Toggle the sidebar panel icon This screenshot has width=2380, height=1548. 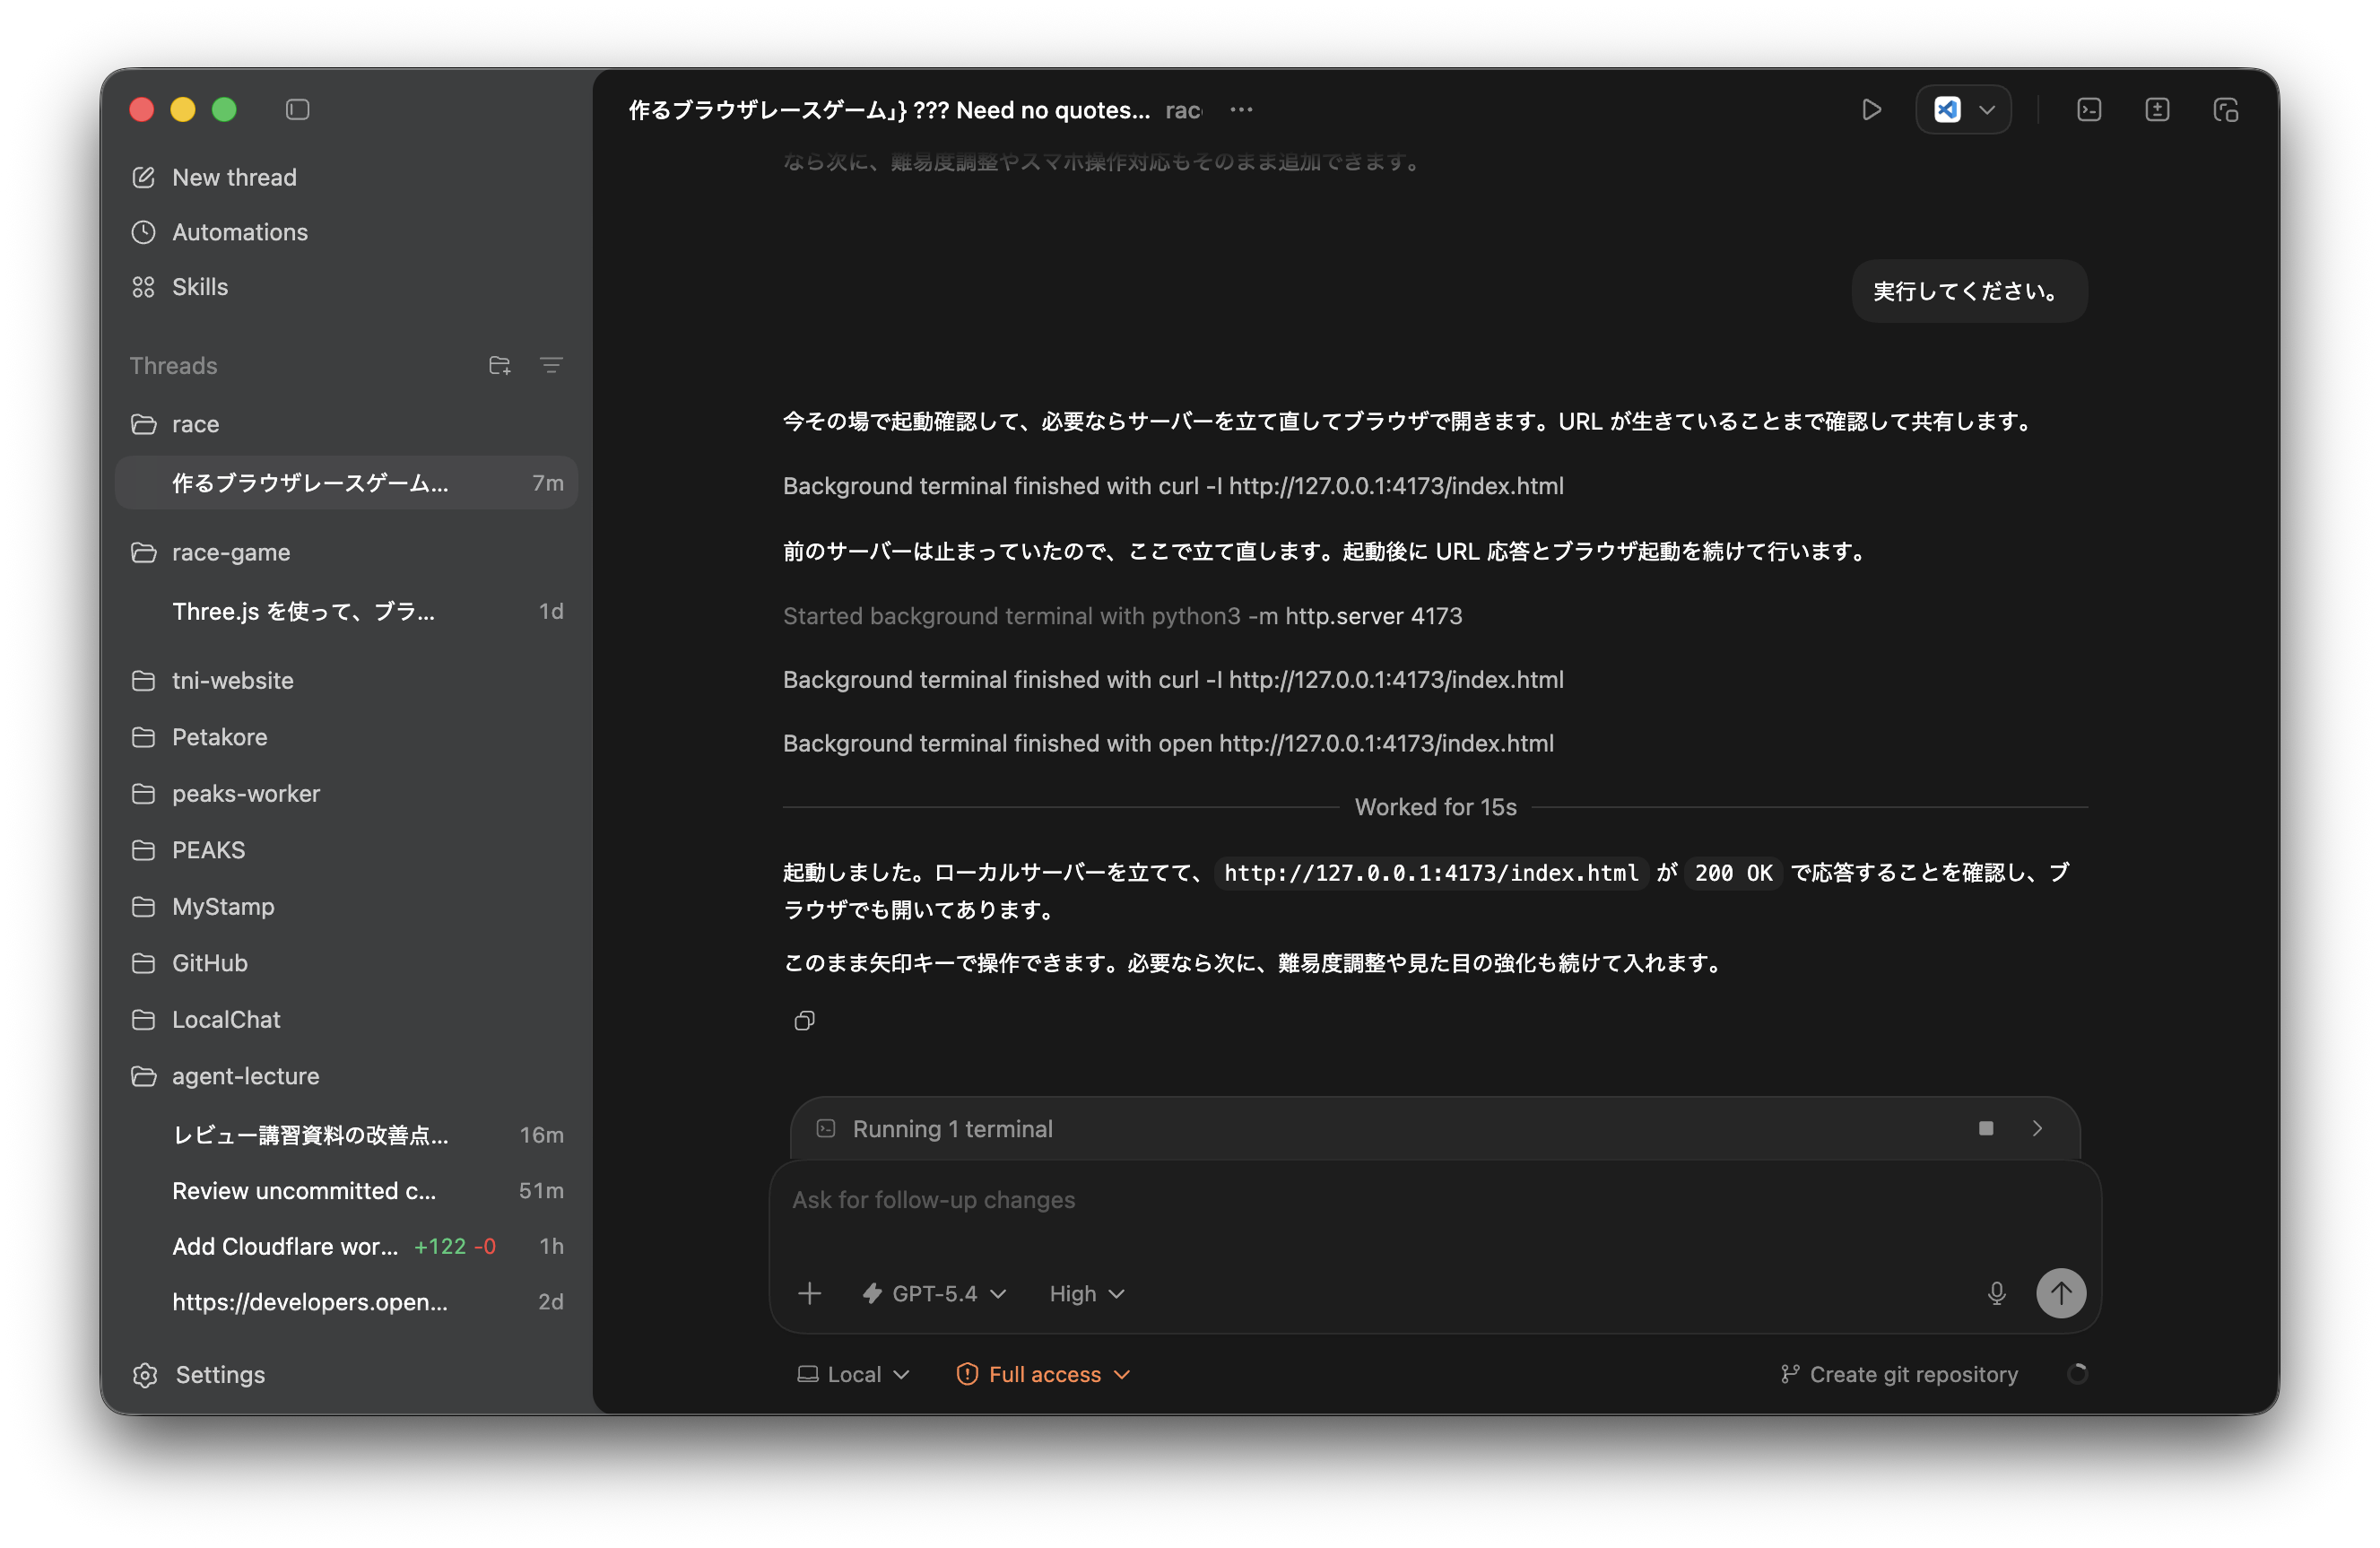(x=297, y=109)
